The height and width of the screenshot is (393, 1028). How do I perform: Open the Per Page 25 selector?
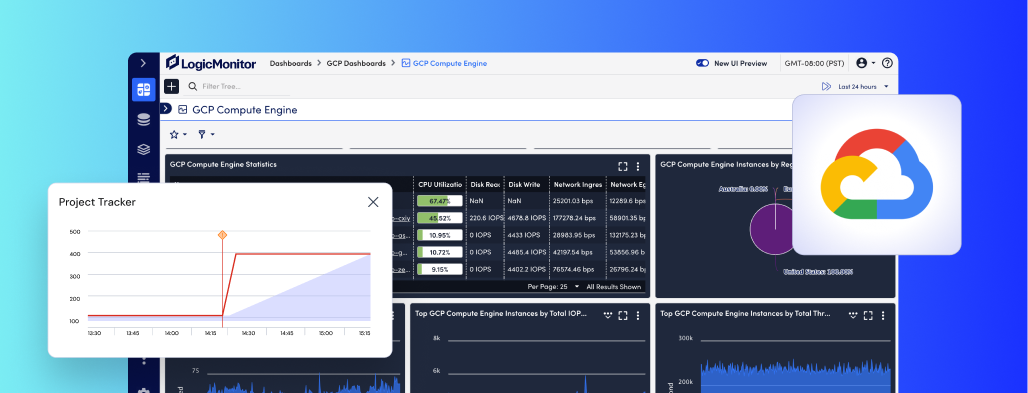coord(554,287)
